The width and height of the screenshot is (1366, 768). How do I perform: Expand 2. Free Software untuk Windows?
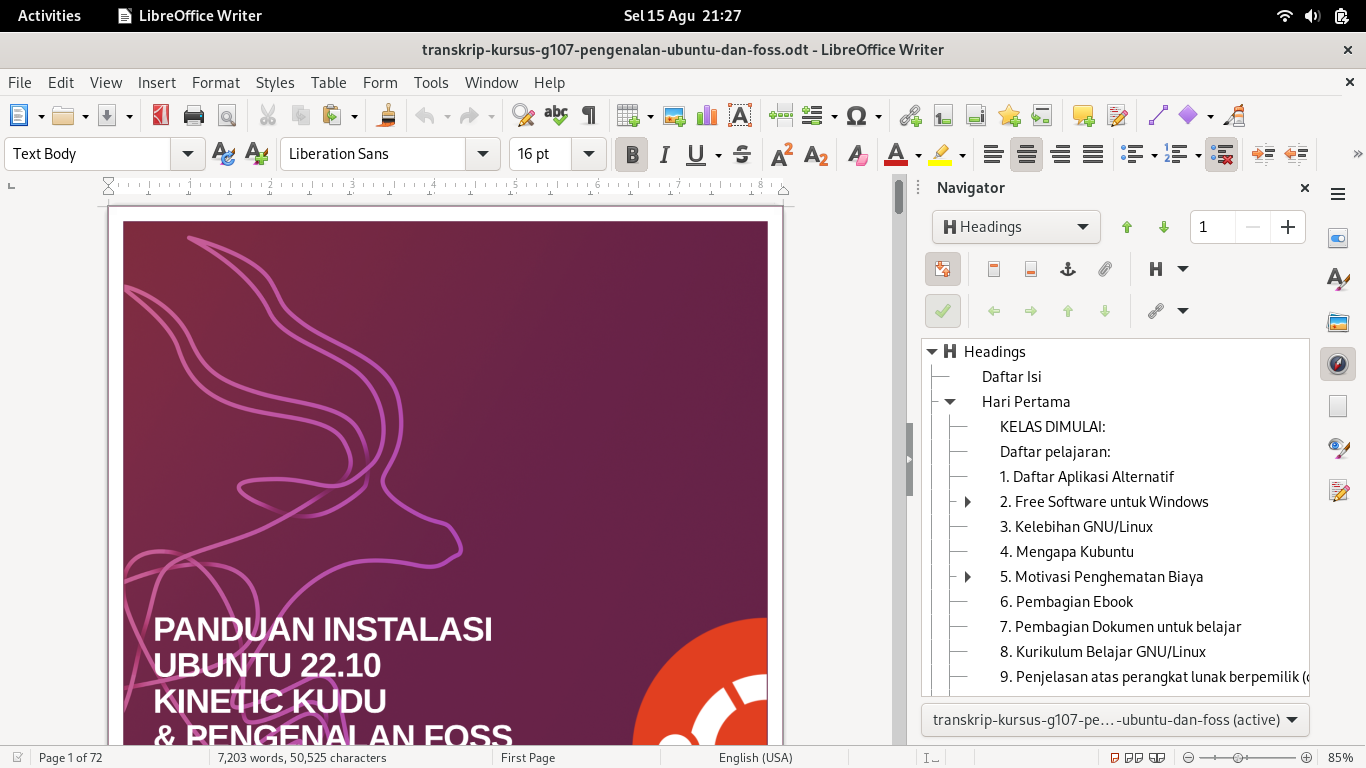[x=967, y=502]
